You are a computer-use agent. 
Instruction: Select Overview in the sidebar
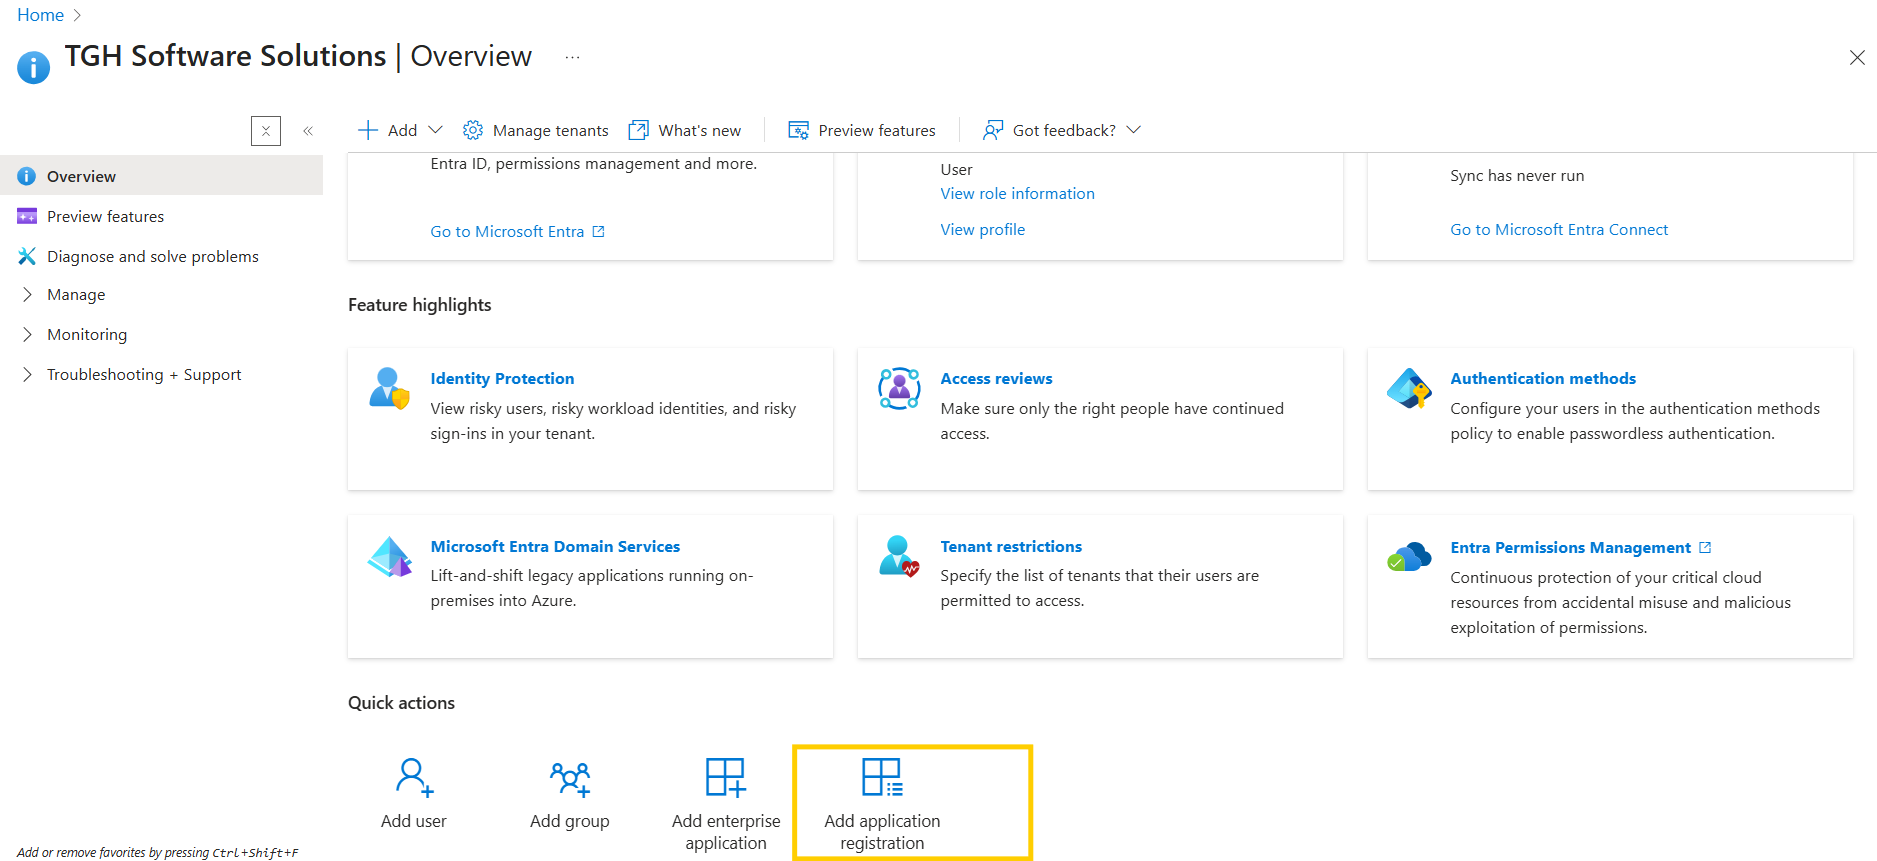162,176
